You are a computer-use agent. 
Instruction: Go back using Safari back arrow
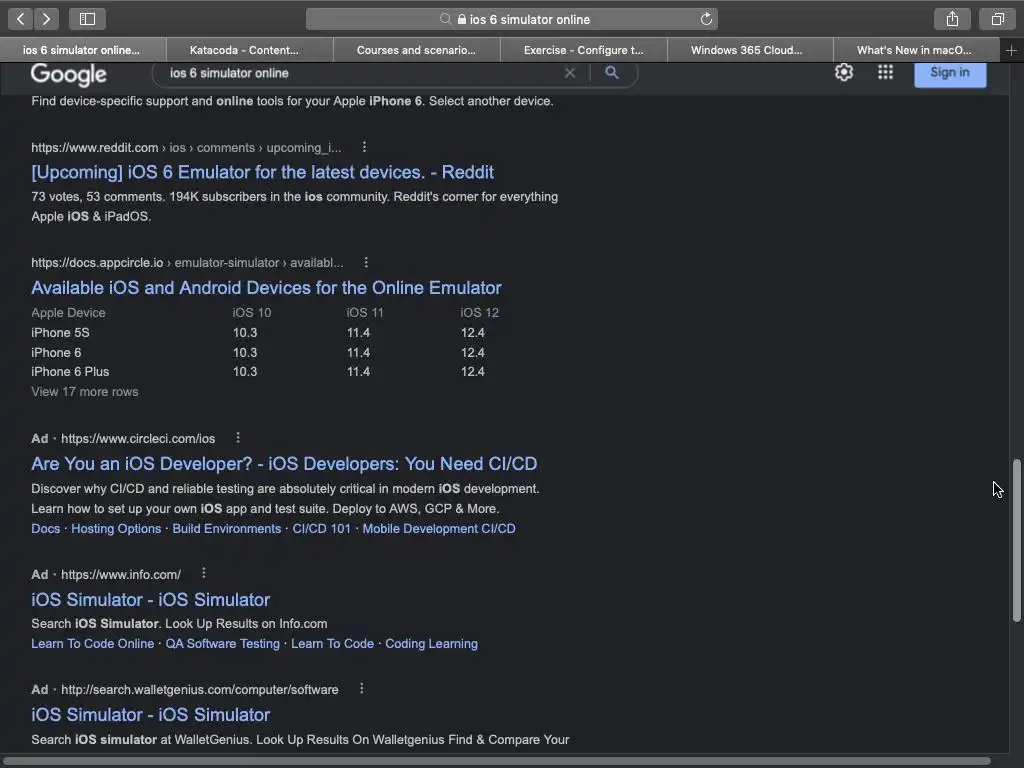click(x=20, y=19)
